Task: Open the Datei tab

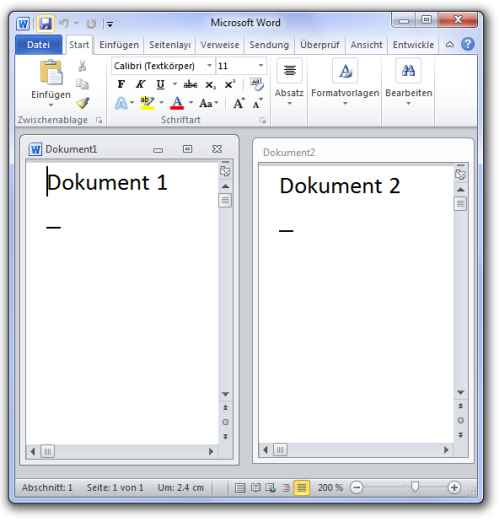Action: [x=38, y=45]
